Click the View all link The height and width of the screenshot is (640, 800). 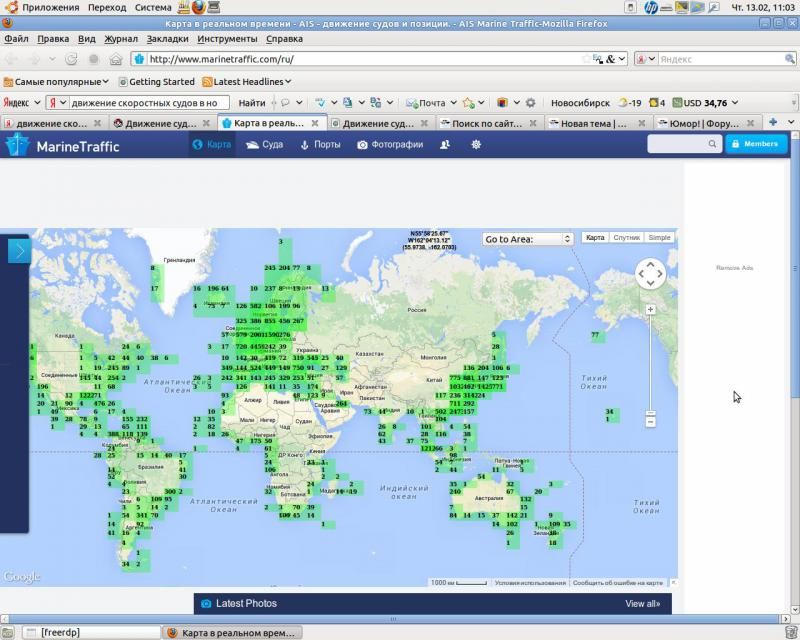[x=642, y=604]
